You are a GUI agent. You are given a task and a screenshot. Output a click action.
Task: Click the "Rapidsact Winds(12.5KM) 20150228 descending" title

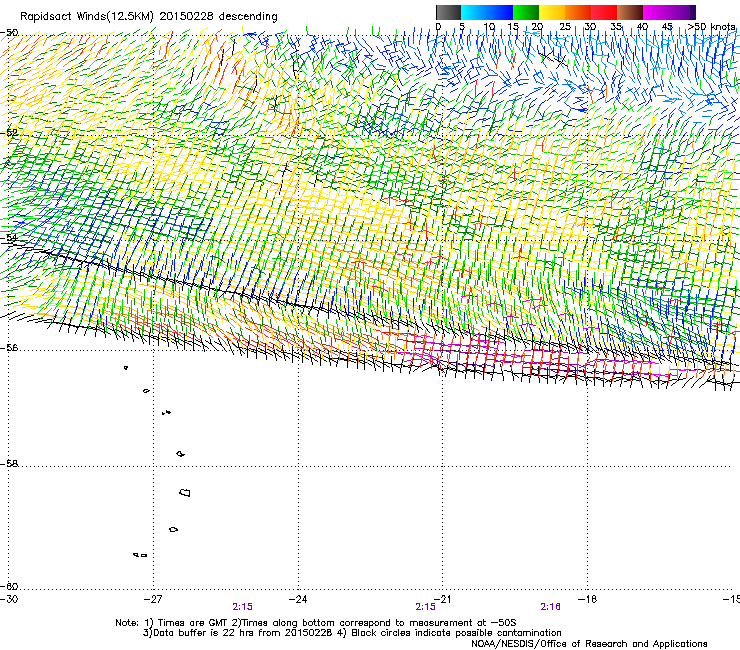149,17
